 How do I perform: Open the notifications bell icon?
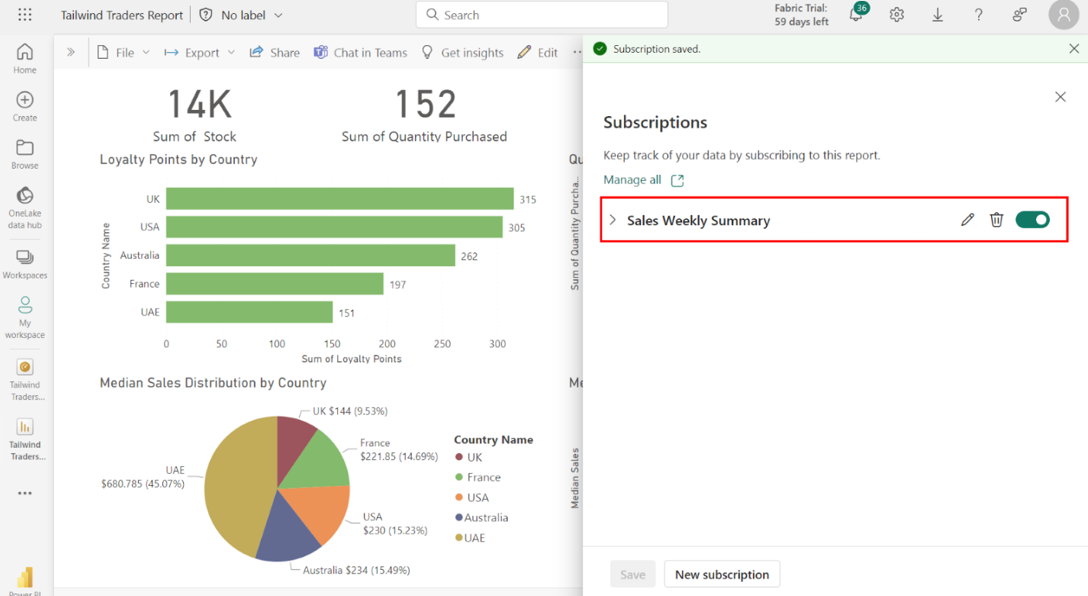pyautogui.click(x=856, y=15)
